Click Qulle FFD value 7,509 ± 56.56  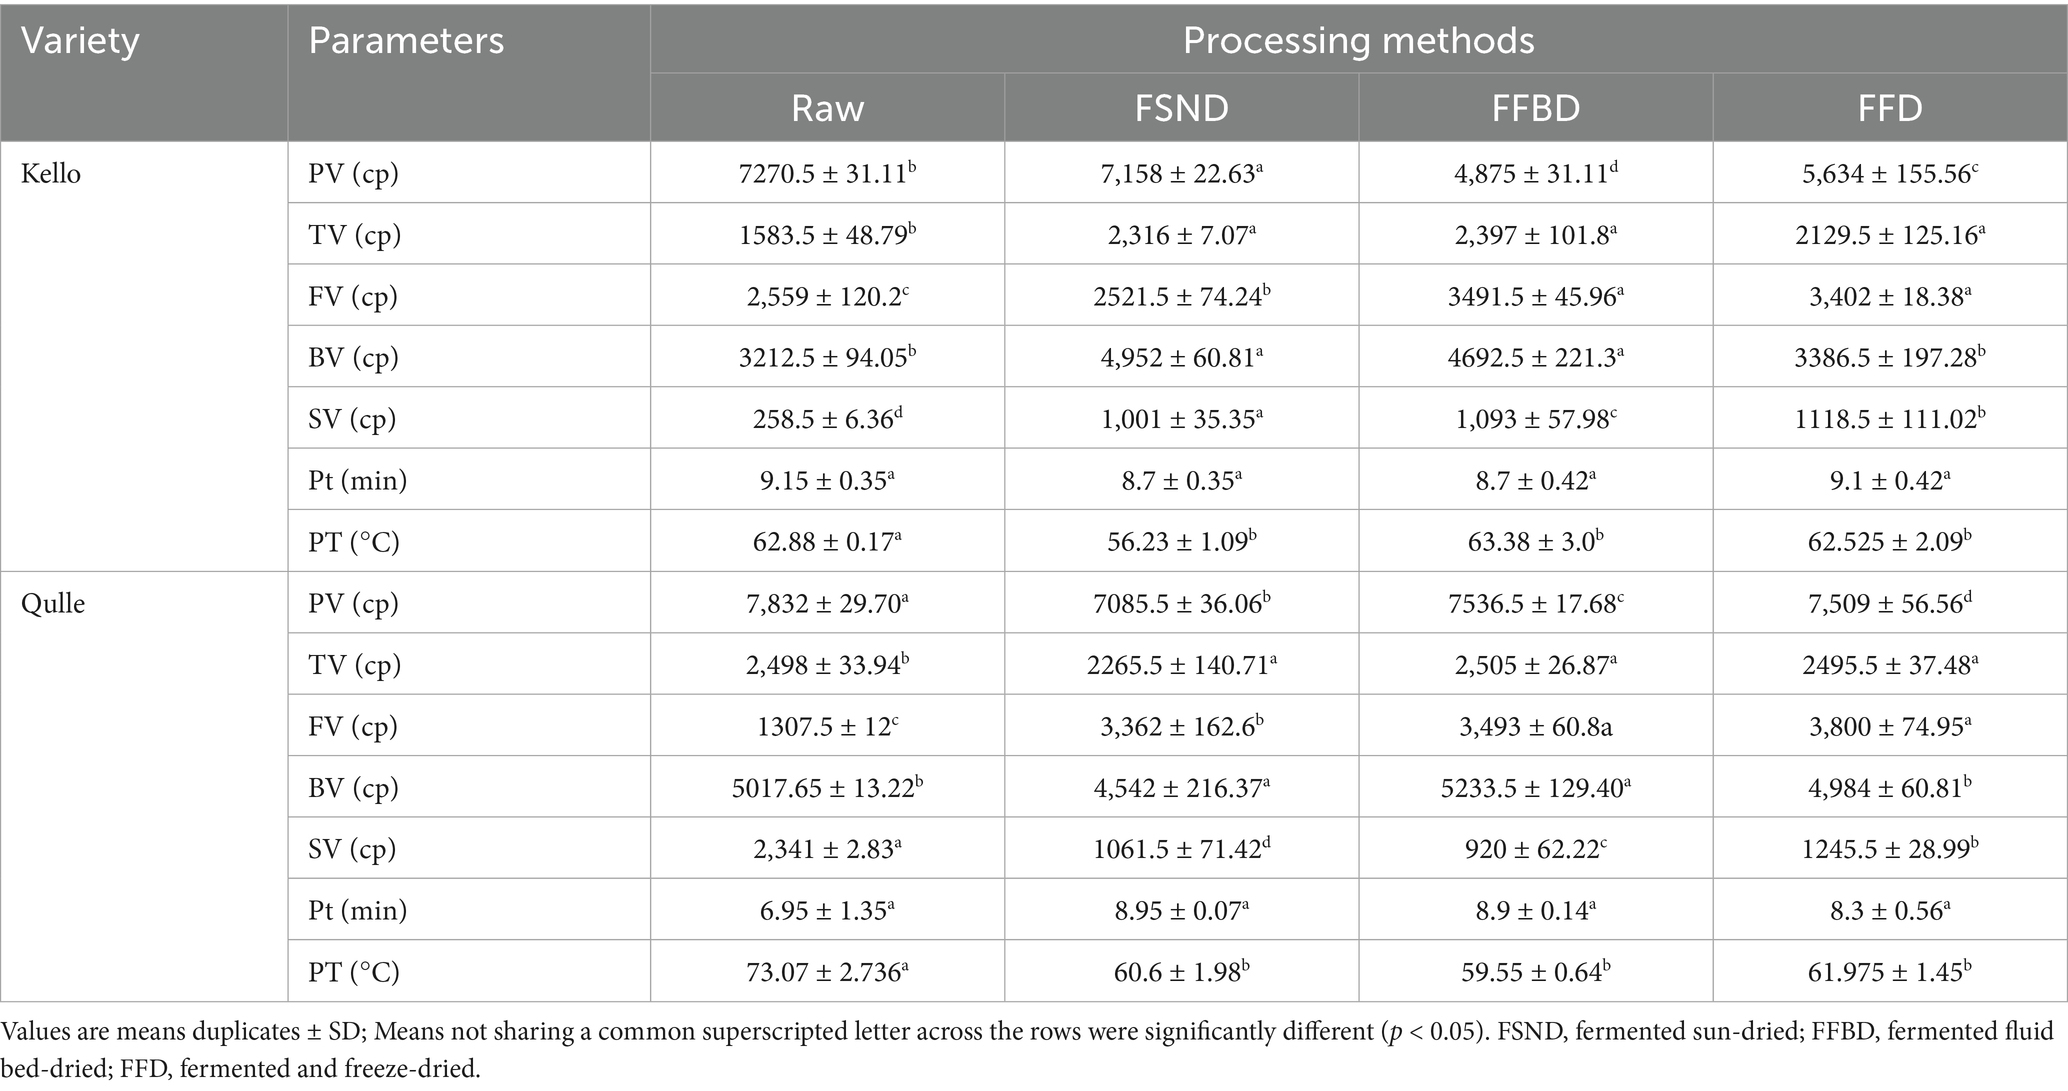pyautogui.click(x=1889, y=602)
